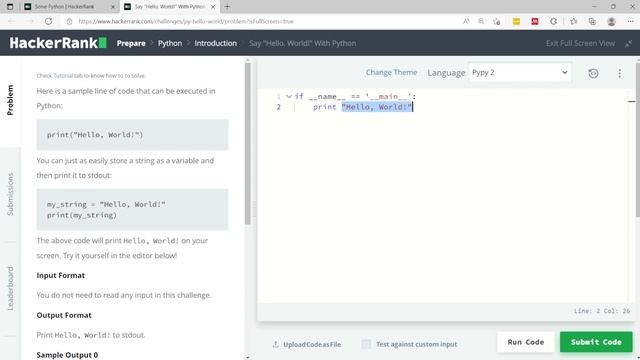Click code line 1 with if __name__

click(355, 96)
